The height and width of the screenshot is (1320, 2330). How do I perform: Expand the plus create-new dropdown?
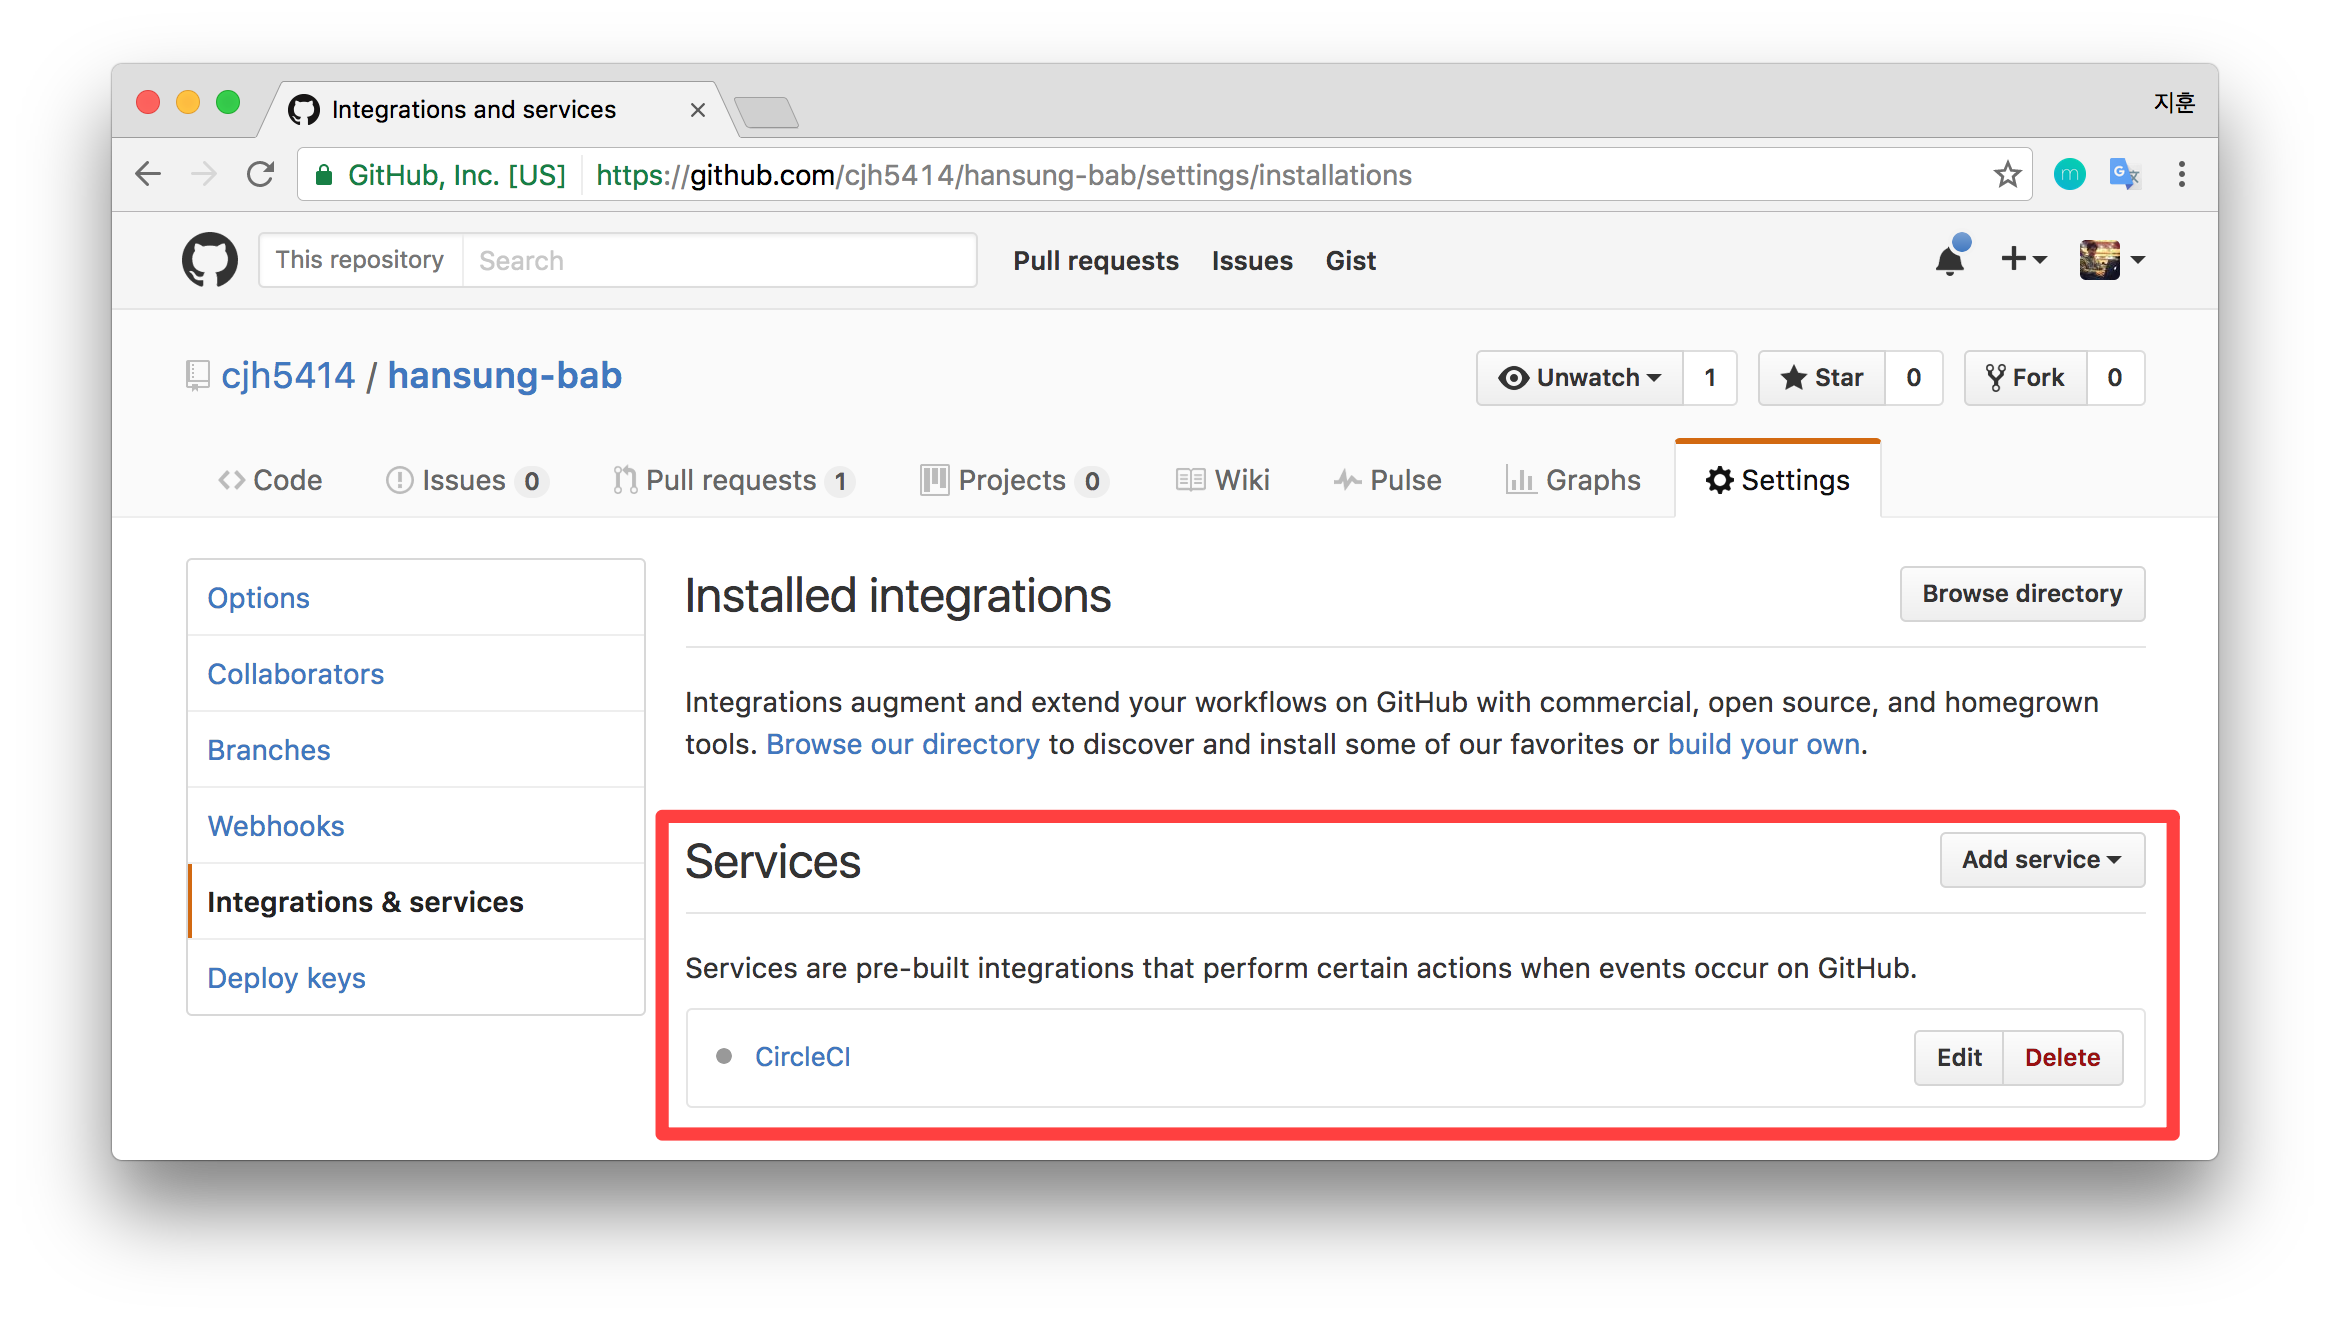2023,259
